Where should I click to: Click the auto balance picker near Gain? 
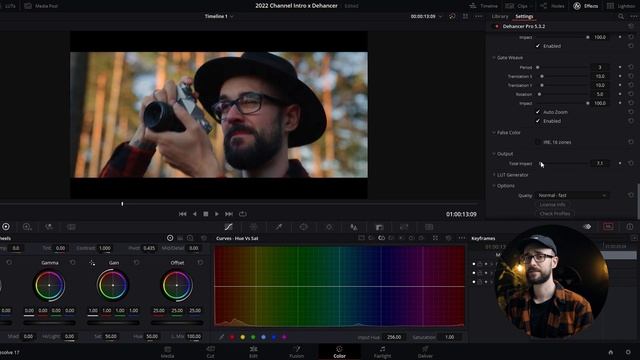point(92,263)
